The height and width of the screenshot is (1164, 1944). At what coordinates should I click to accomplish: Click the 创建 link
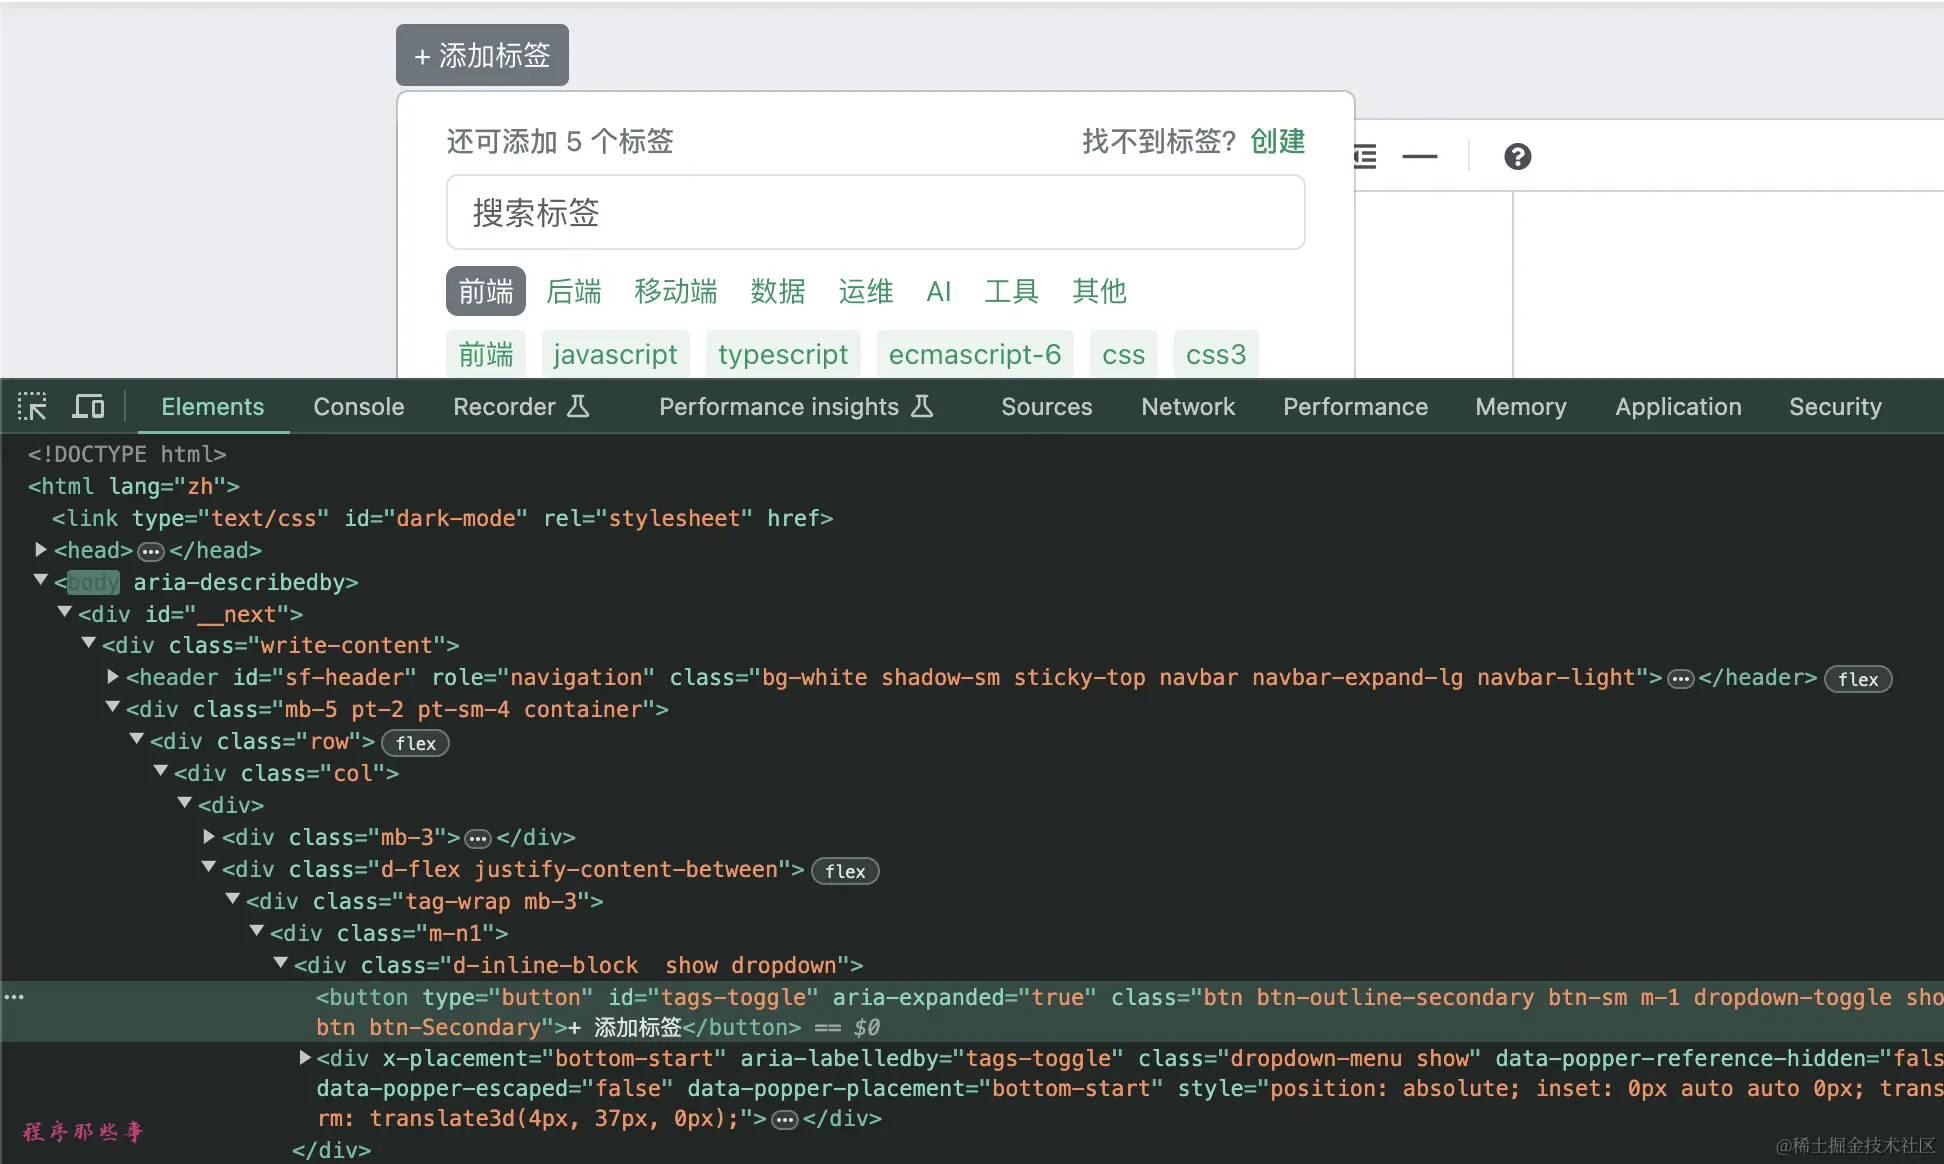1277,142
